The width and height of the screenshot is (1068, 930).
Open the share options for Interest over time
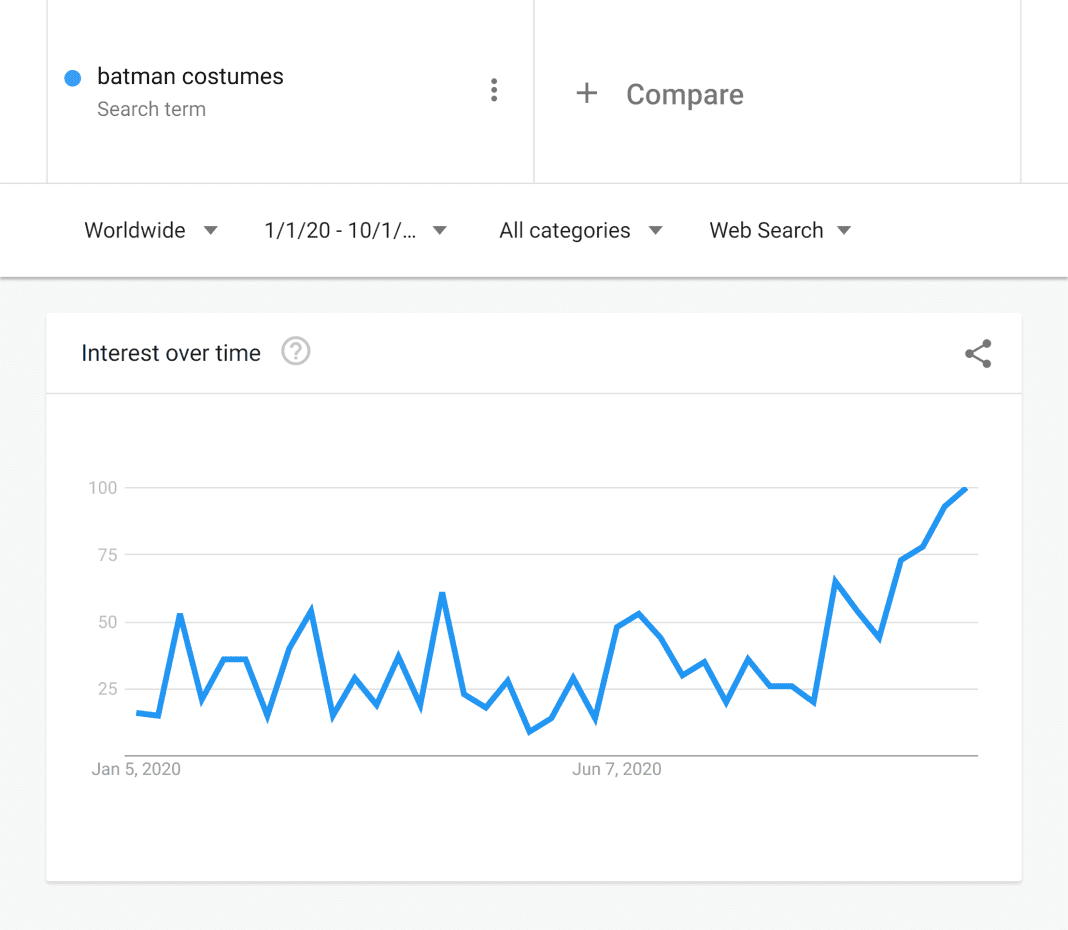click(x=978, y=354)
